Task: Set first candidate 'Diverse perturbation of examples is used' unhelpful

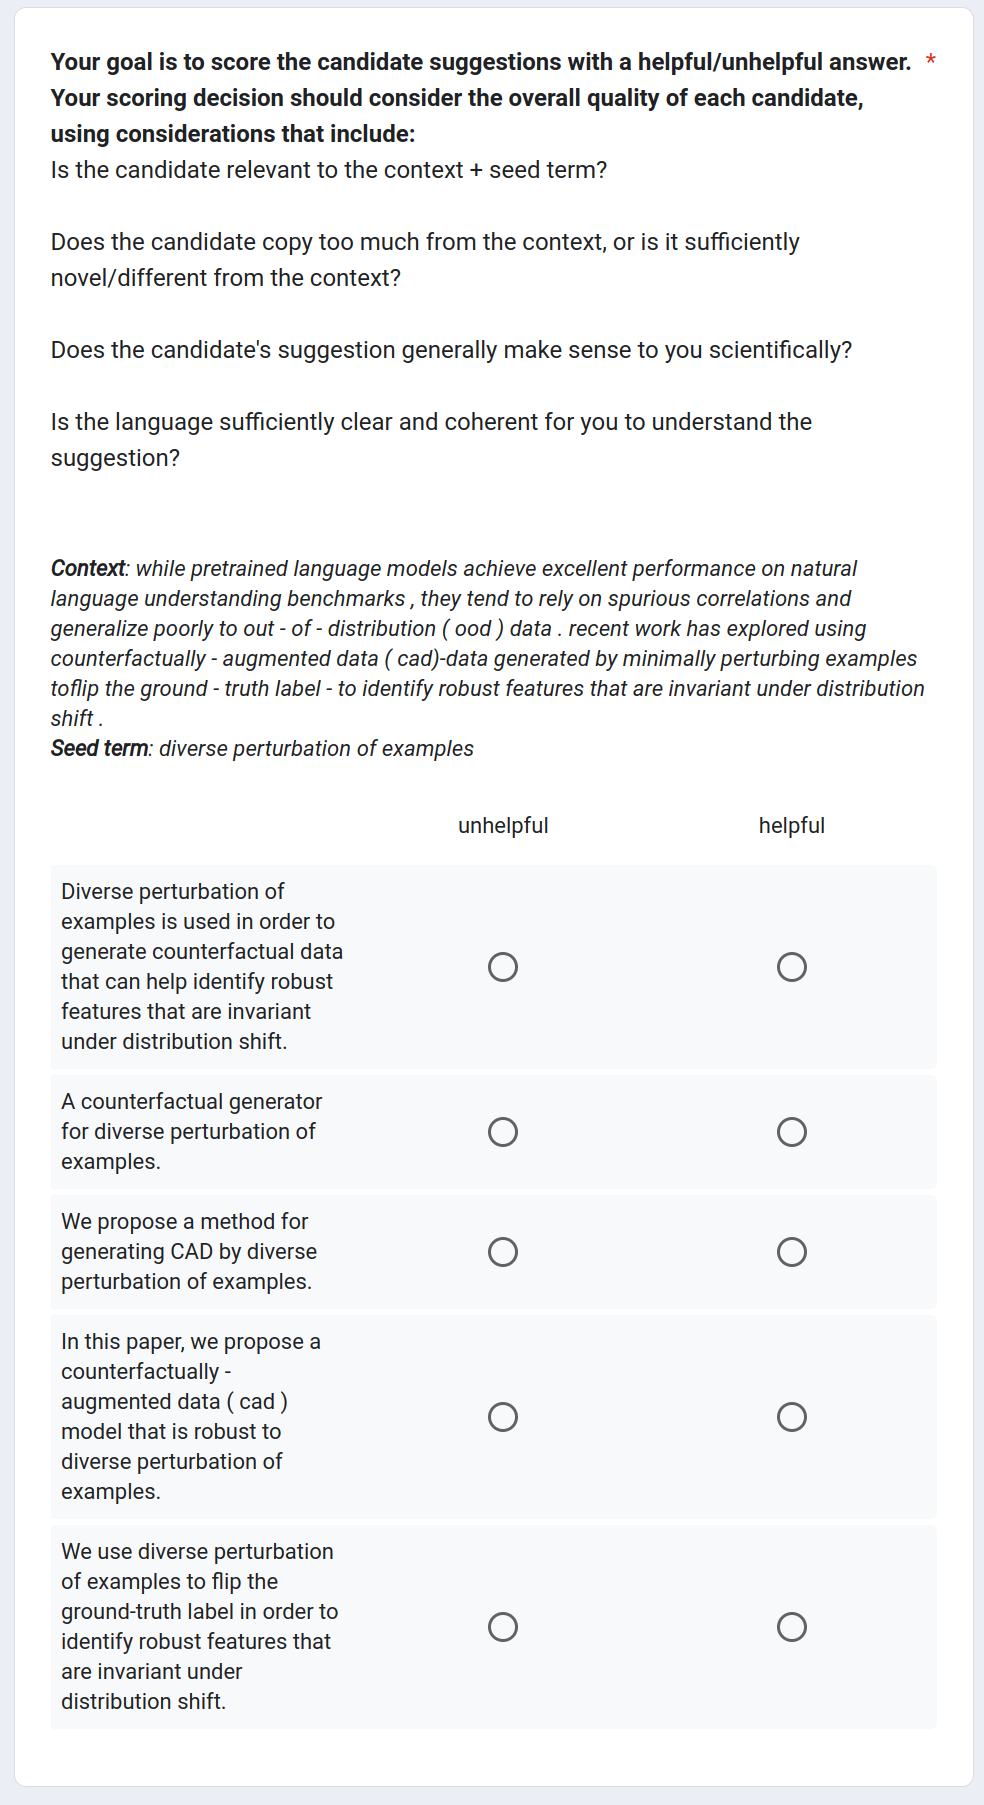Action: point(503,967)
